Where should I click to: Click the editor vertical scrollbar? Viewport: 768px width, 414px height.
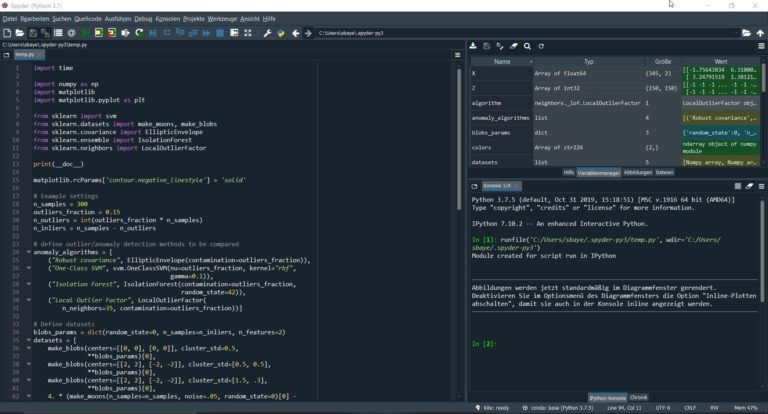(x=458, y=139)
